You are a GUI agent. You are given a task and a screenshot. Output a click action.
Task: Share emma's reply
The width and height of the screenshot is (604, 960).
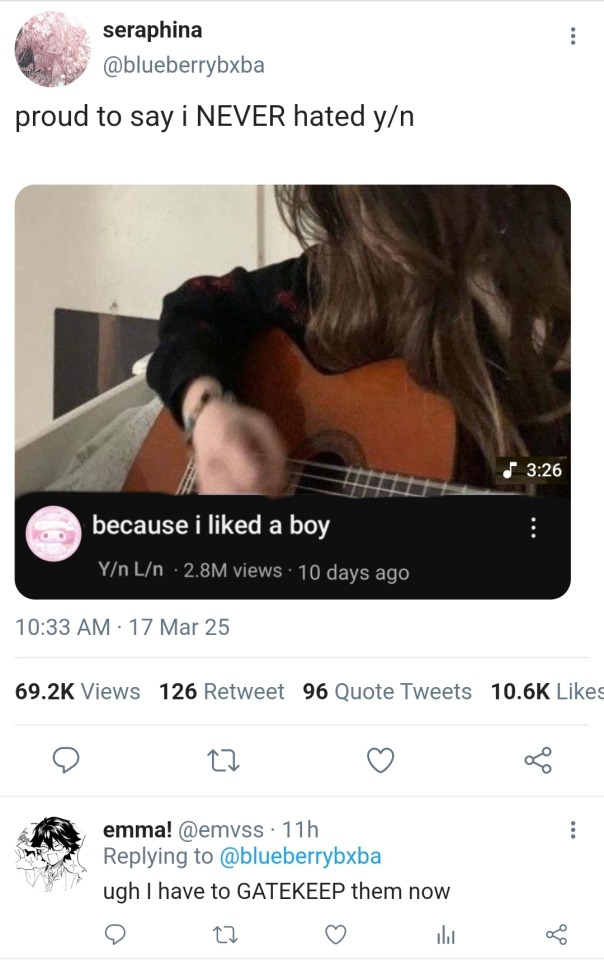click(x=556, y=934)
